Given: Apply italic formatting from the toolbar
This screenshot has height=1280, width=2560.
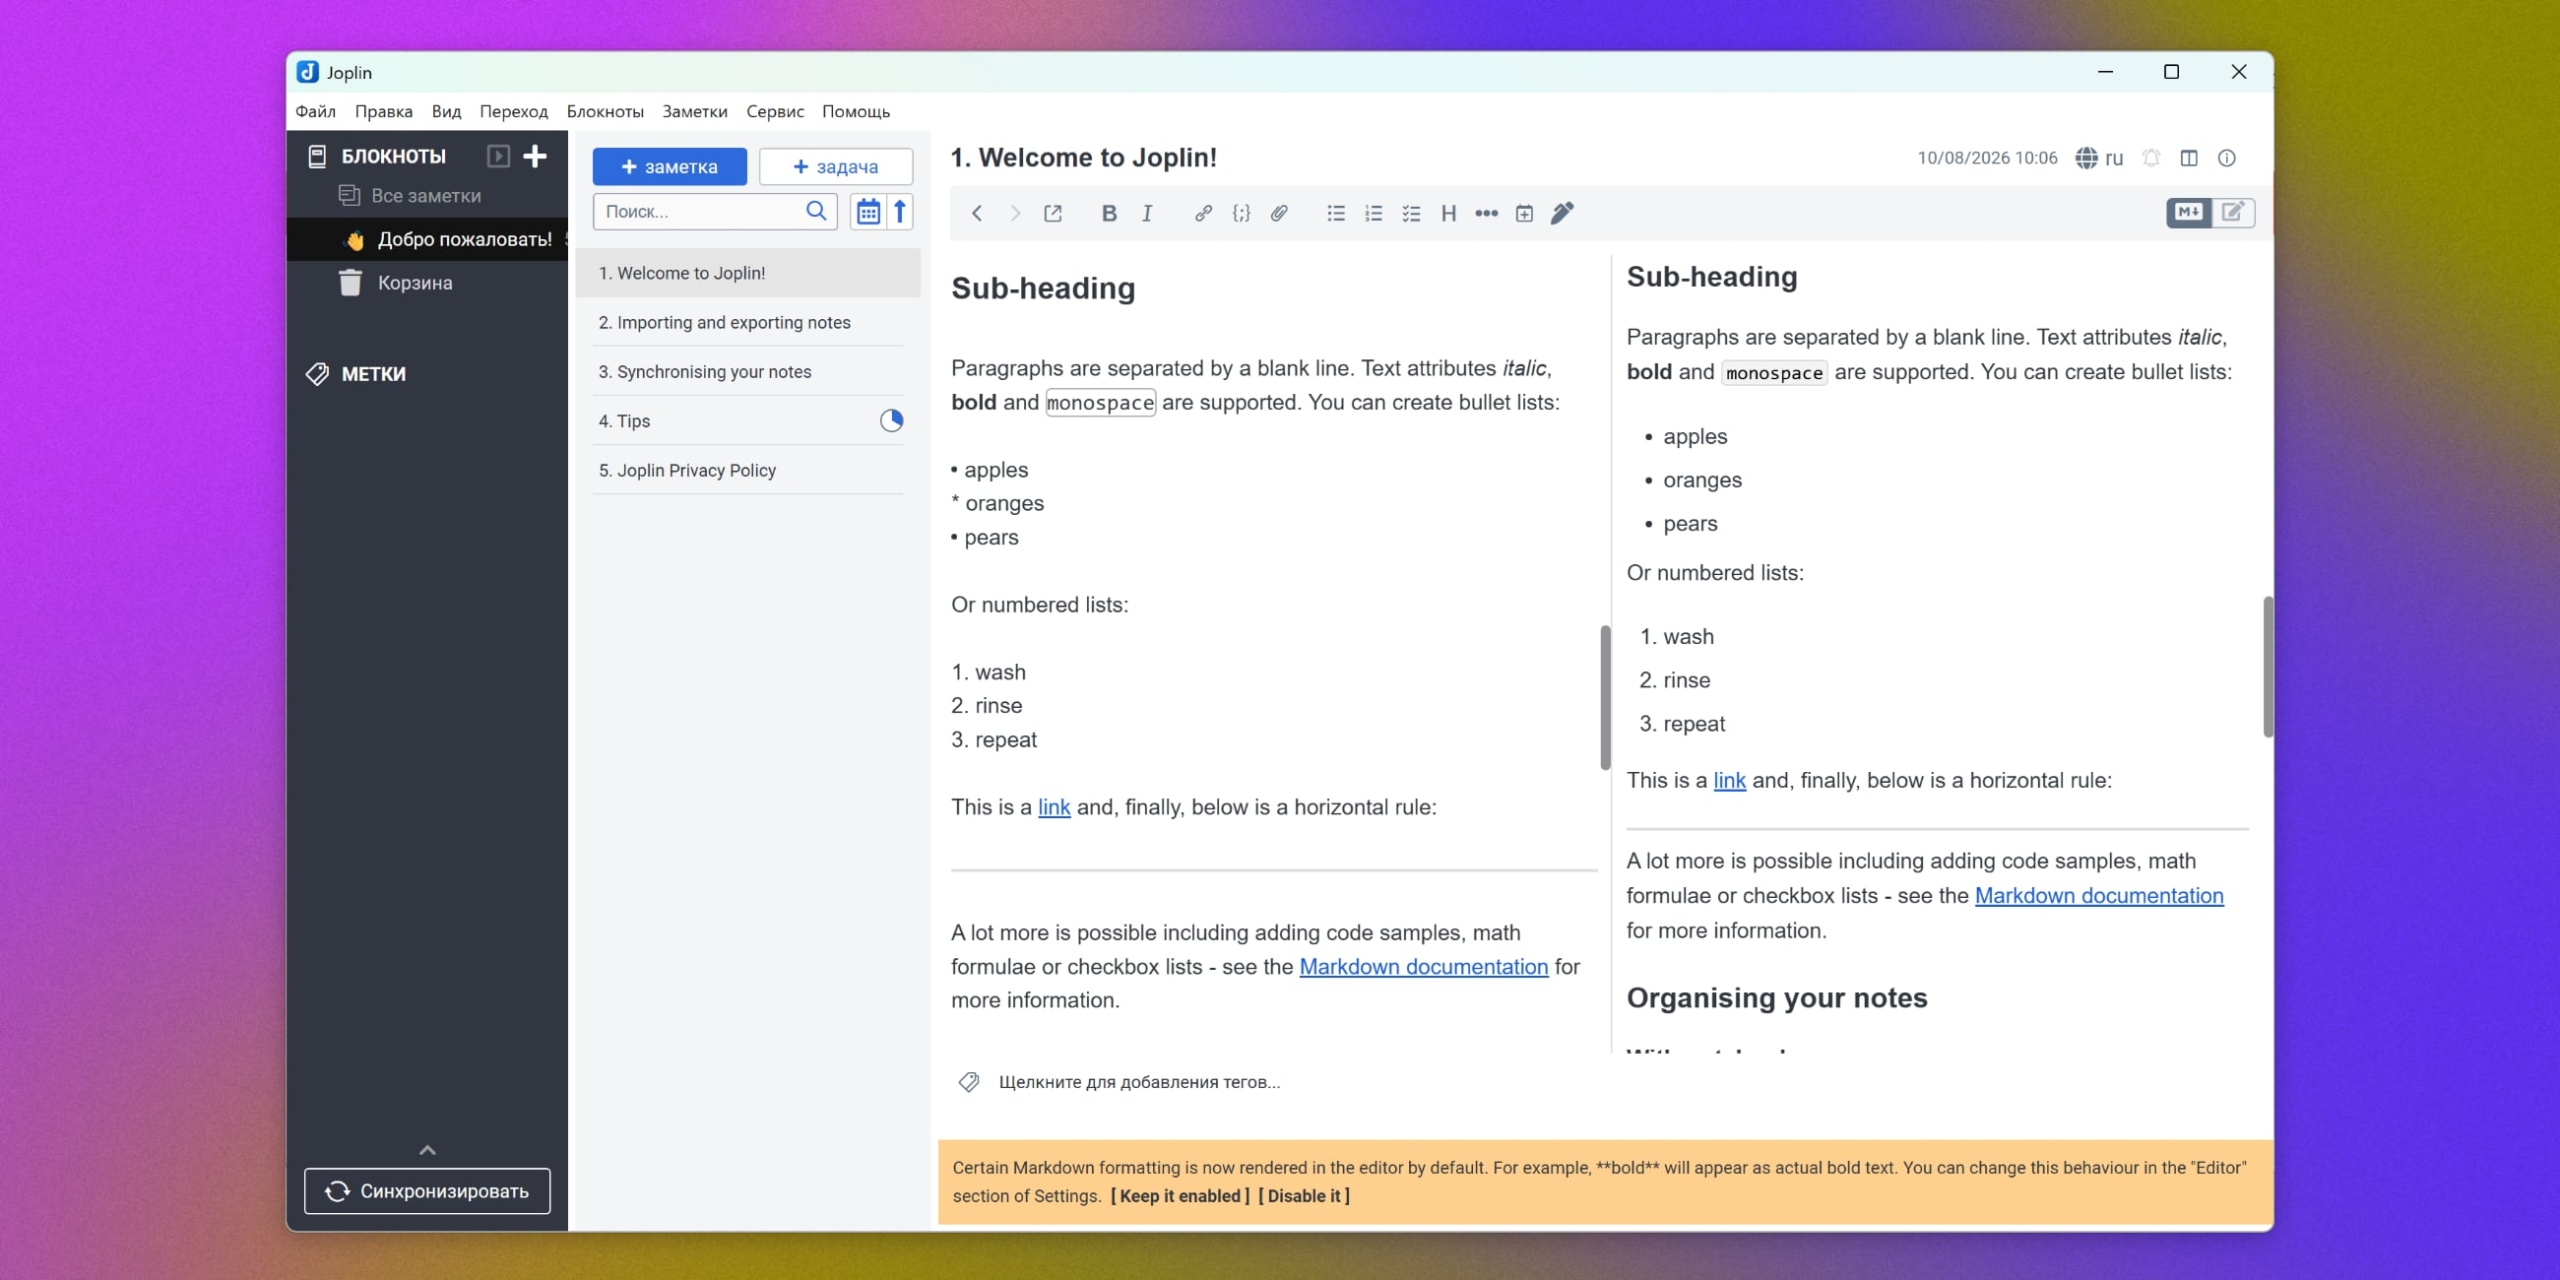Looking at the screenshot, I should pyautogui.click(x=1147, y=213).
